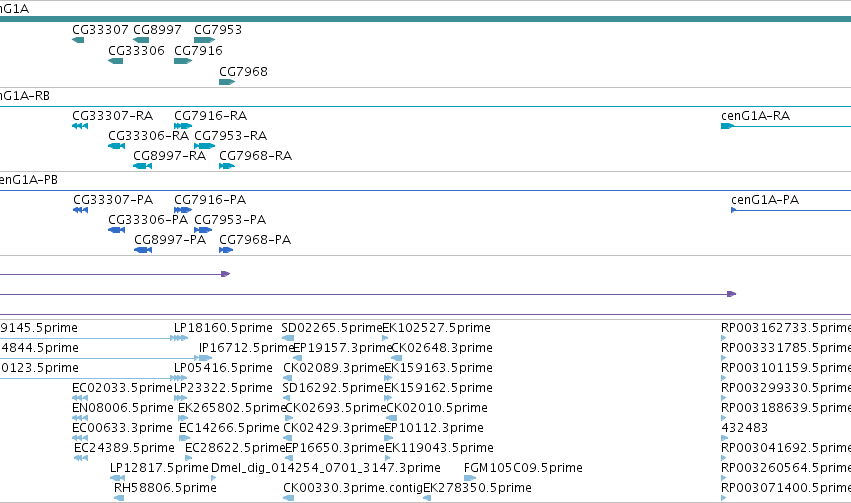851x503 pixels.
Task: Select the SD16292.5prime EST label
Action: (x=333, y=388)
